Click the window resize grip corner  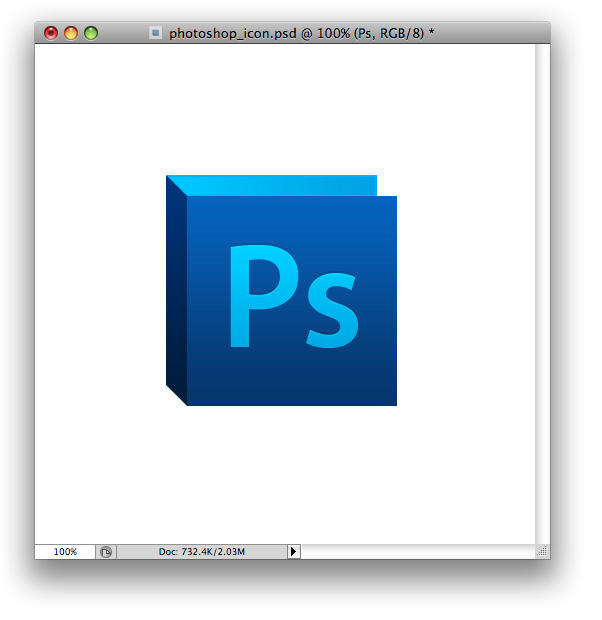pos(542,551)
